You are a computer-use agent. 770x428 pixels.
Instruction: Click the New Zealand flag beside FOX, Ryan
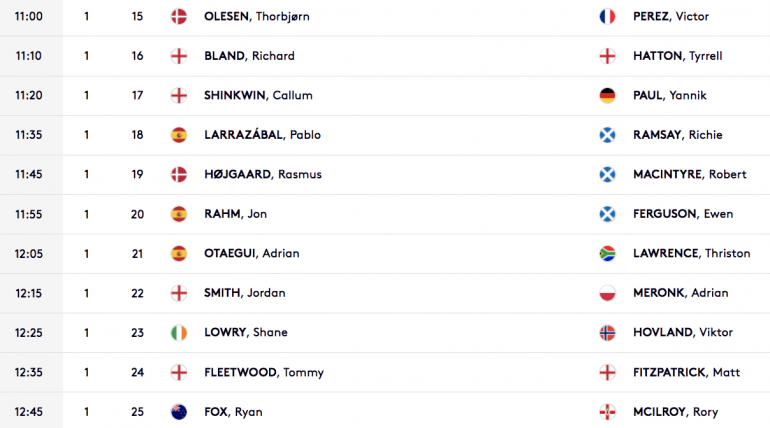coord(179,412)
